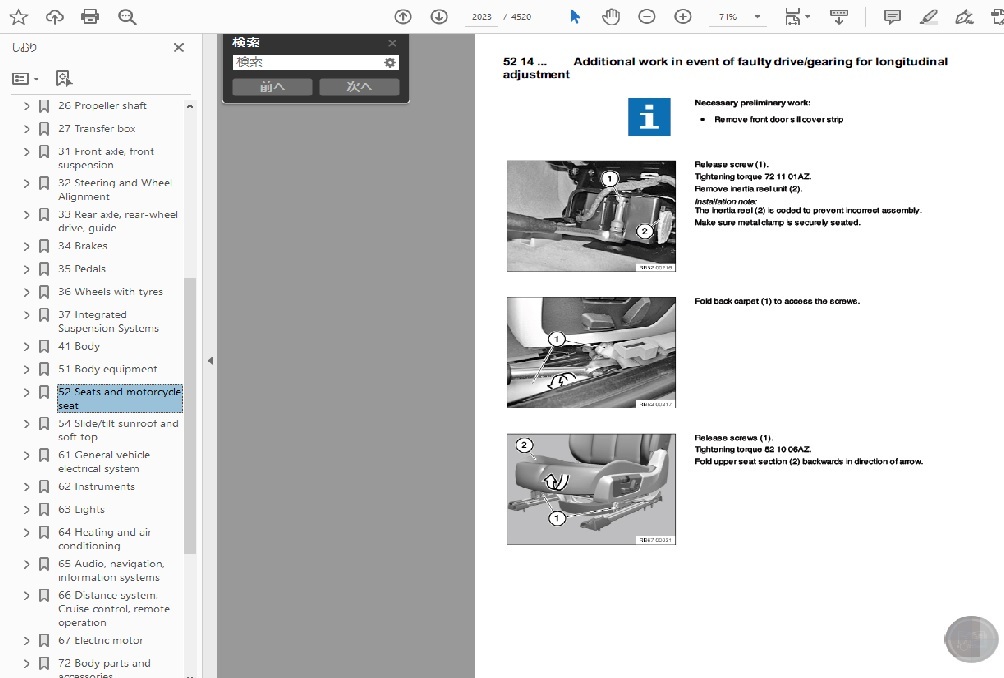Expand the 34 Brakes bookmark
1004x678 pixels.
26,246
